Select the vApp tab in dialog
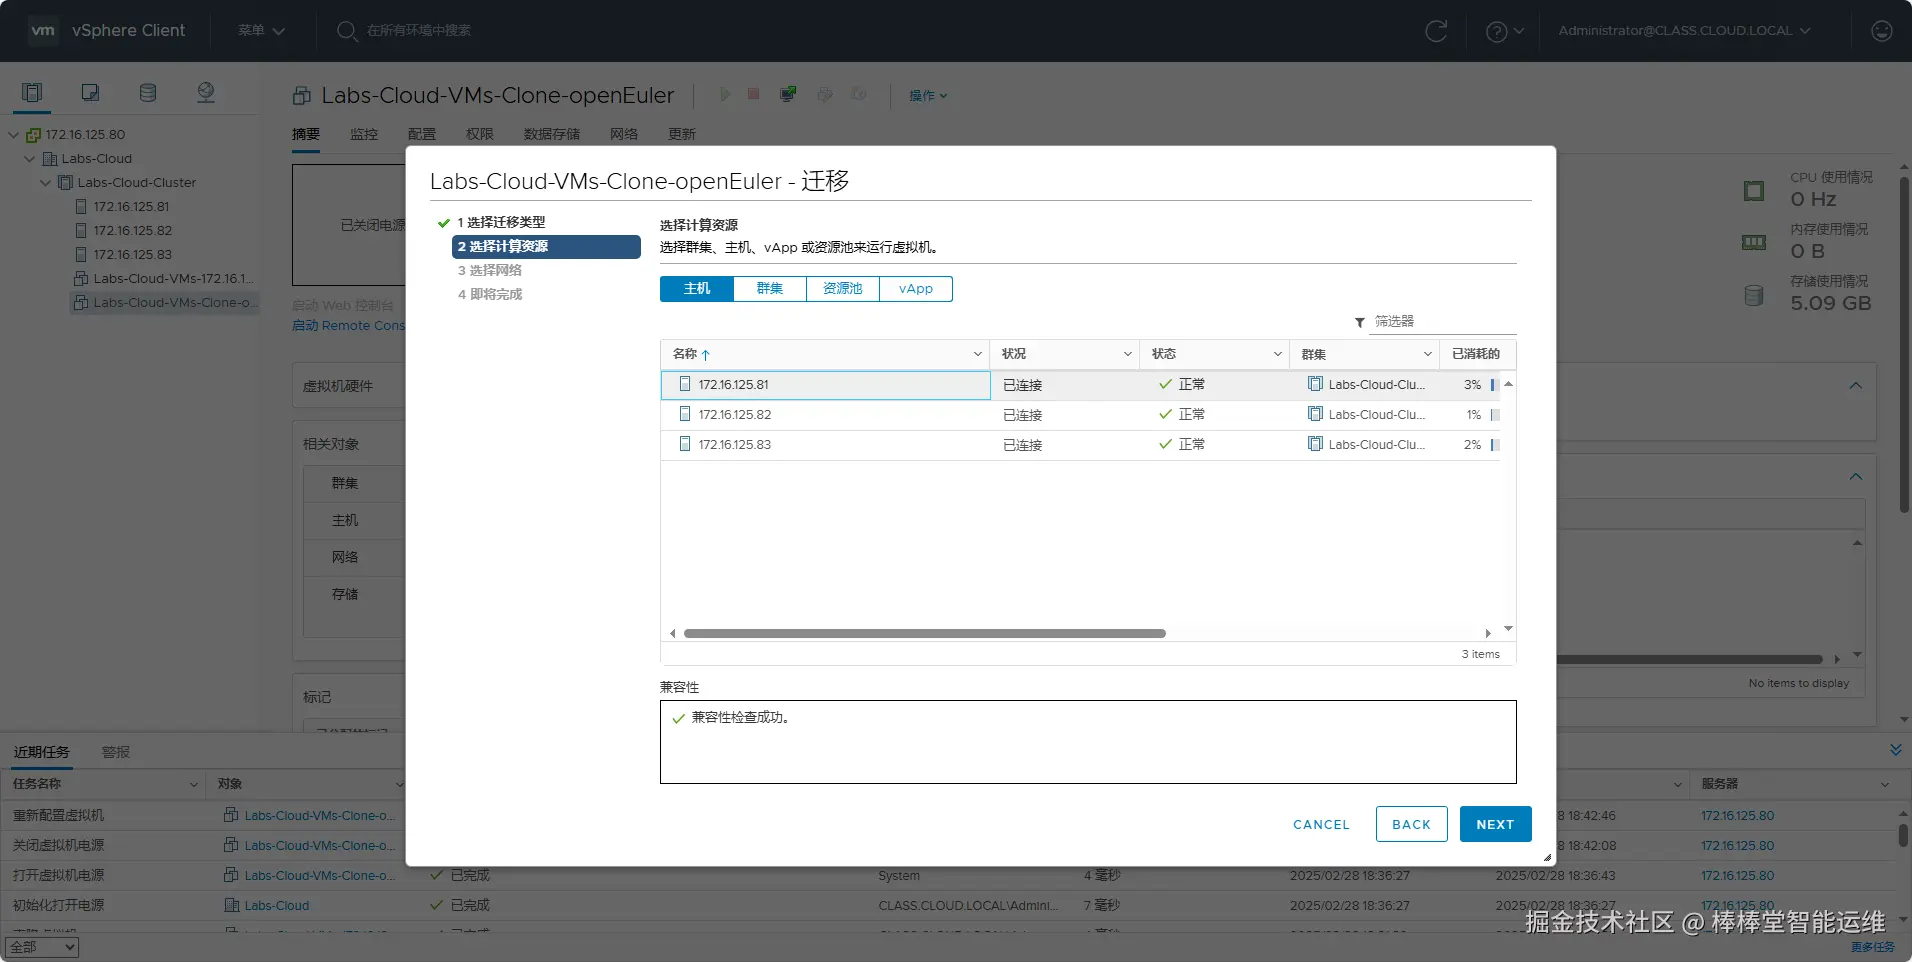 click(916, 289)
